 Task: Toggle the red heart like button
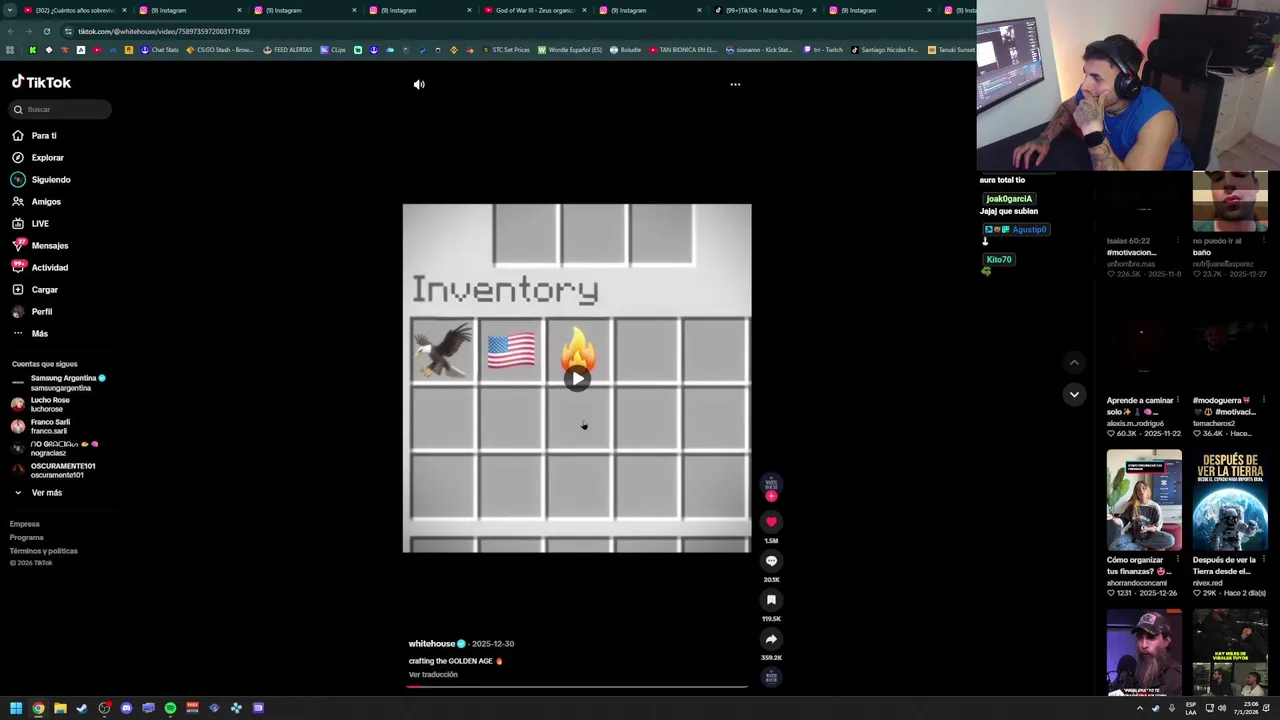point(771,521)
